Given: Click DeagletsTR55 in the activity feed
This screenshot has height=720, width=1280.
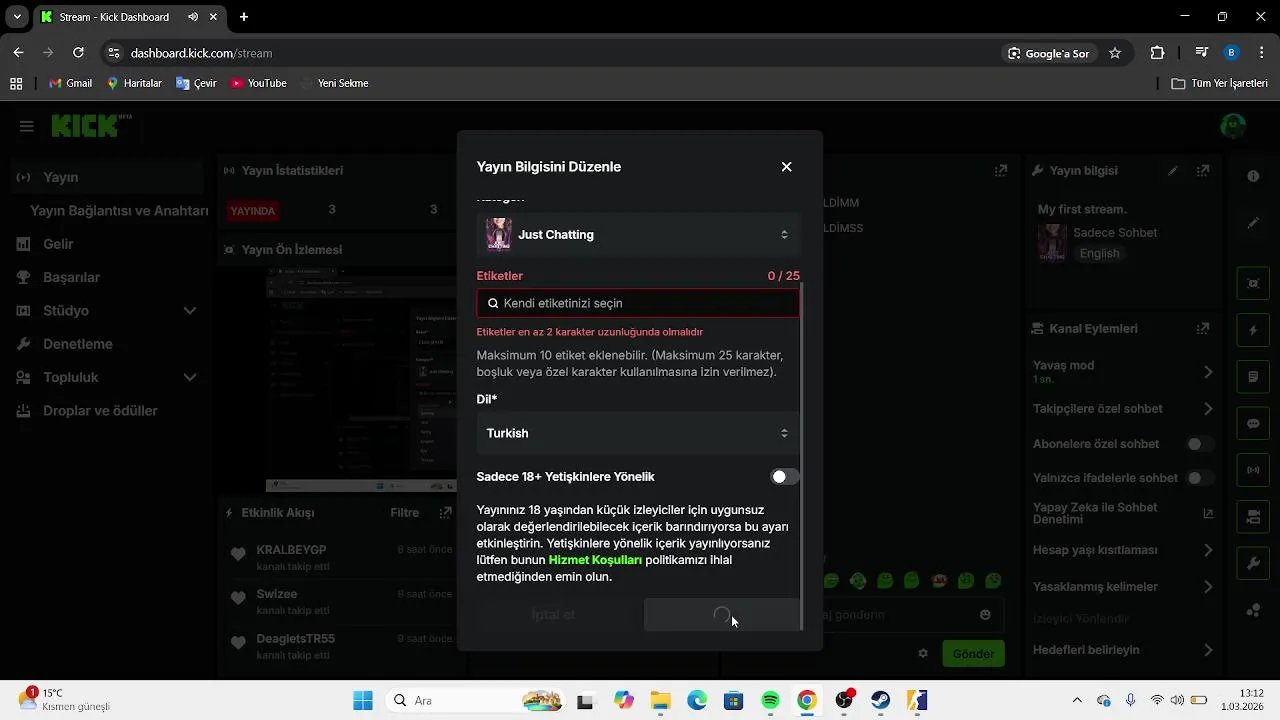Looking at the screenshot, I should pos(295,639).
